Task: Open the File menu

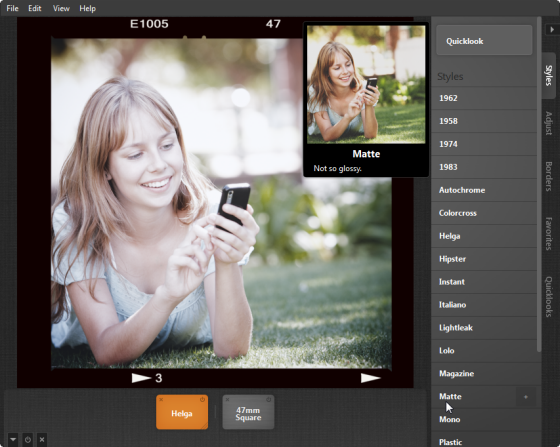Action: (12, 8)
